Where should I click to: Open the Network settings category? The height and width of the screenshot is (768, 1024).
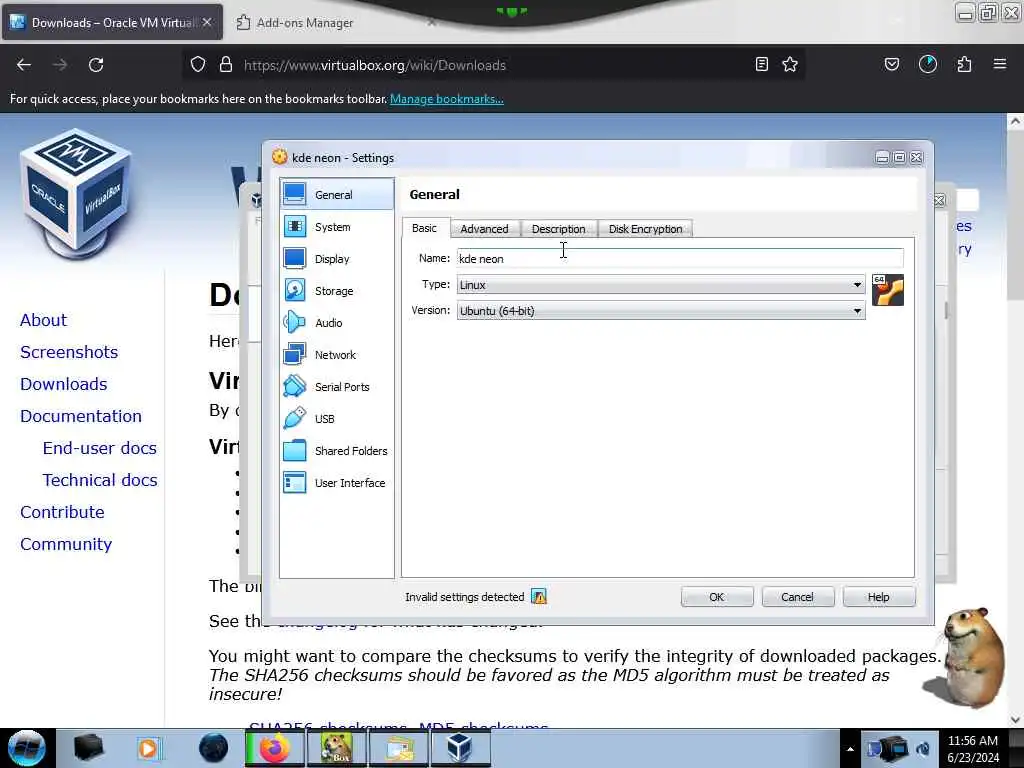[x=336, y=355]
